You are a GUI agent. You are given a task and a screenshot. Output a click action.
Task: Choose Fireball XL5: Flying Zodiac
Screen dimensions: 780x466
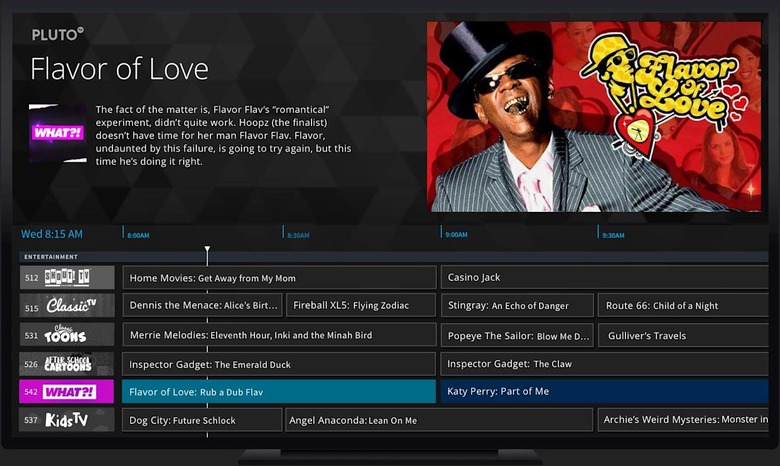361,306
